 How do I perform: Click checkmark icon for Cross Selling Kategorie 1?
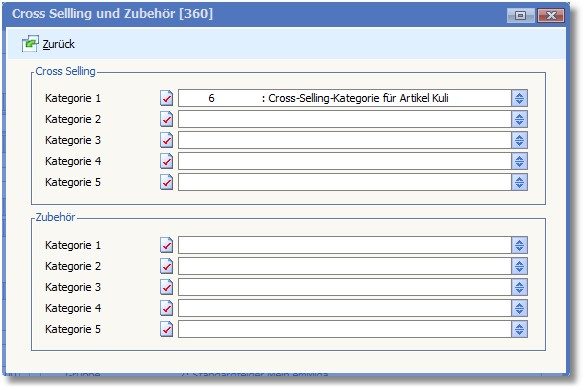click(166, 98)
